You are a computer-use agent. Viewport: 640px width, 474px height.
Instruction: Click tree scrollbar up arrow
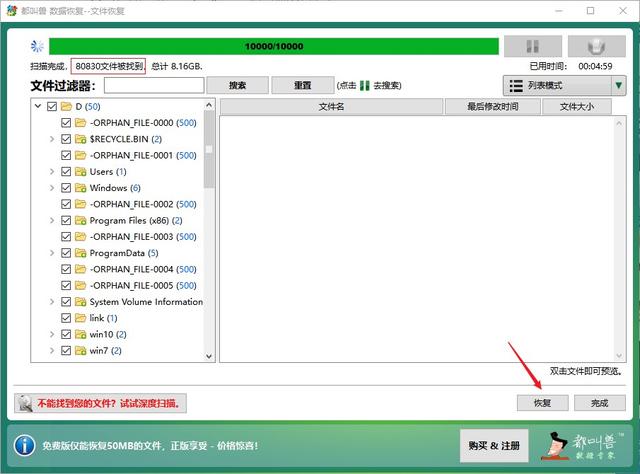209,105
